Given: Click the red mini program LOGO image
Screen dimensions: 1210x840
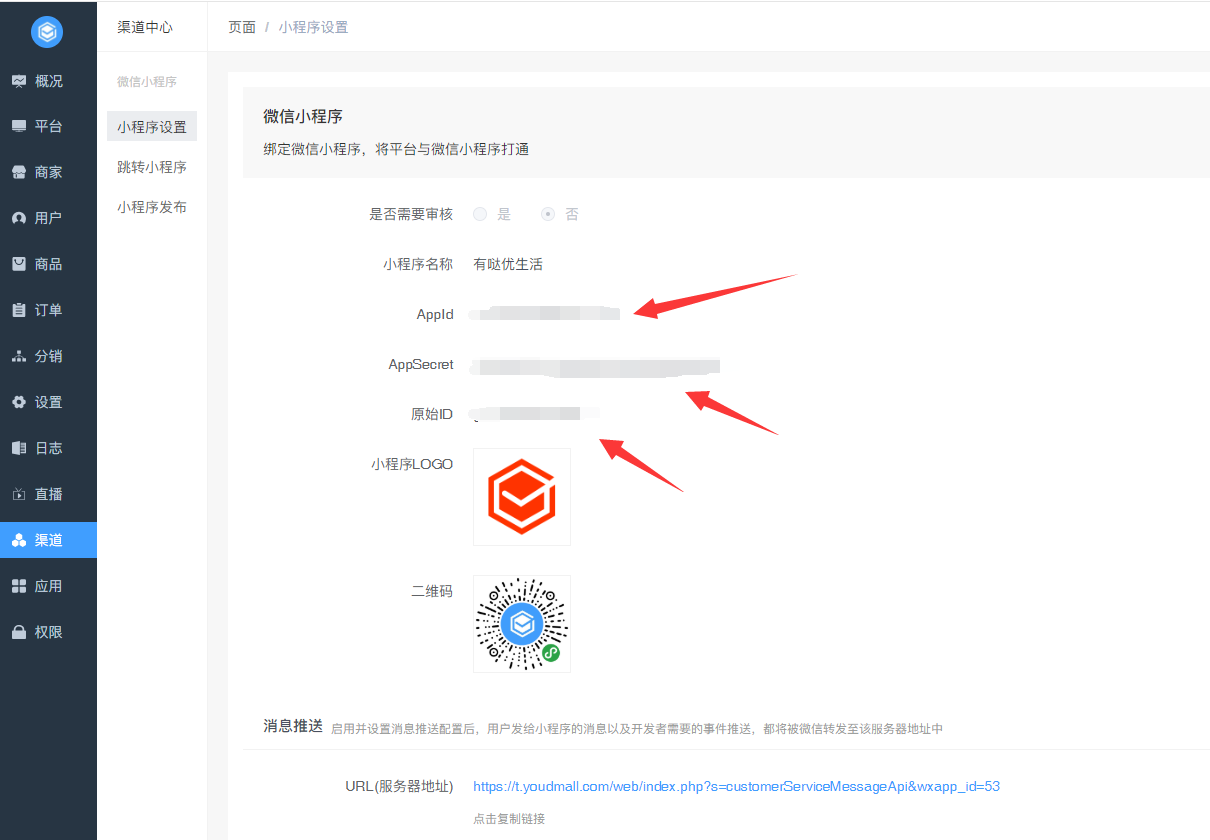Looking at the screenshot, I should click(x=522, y=497).
